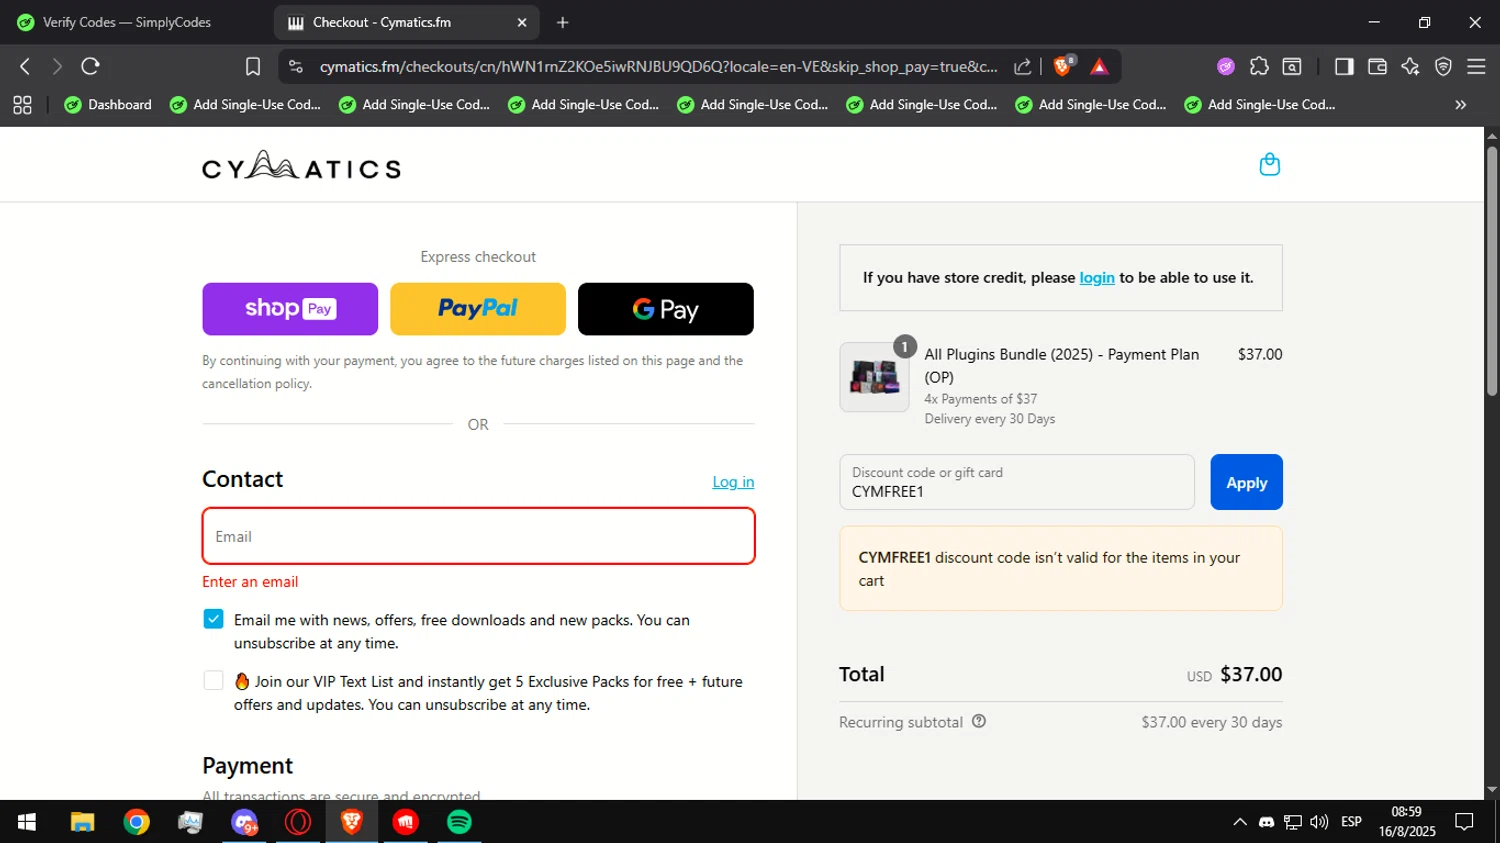Open the shopping bag cart icon
The image size is (1500, 843).
tap(1269, 164)
